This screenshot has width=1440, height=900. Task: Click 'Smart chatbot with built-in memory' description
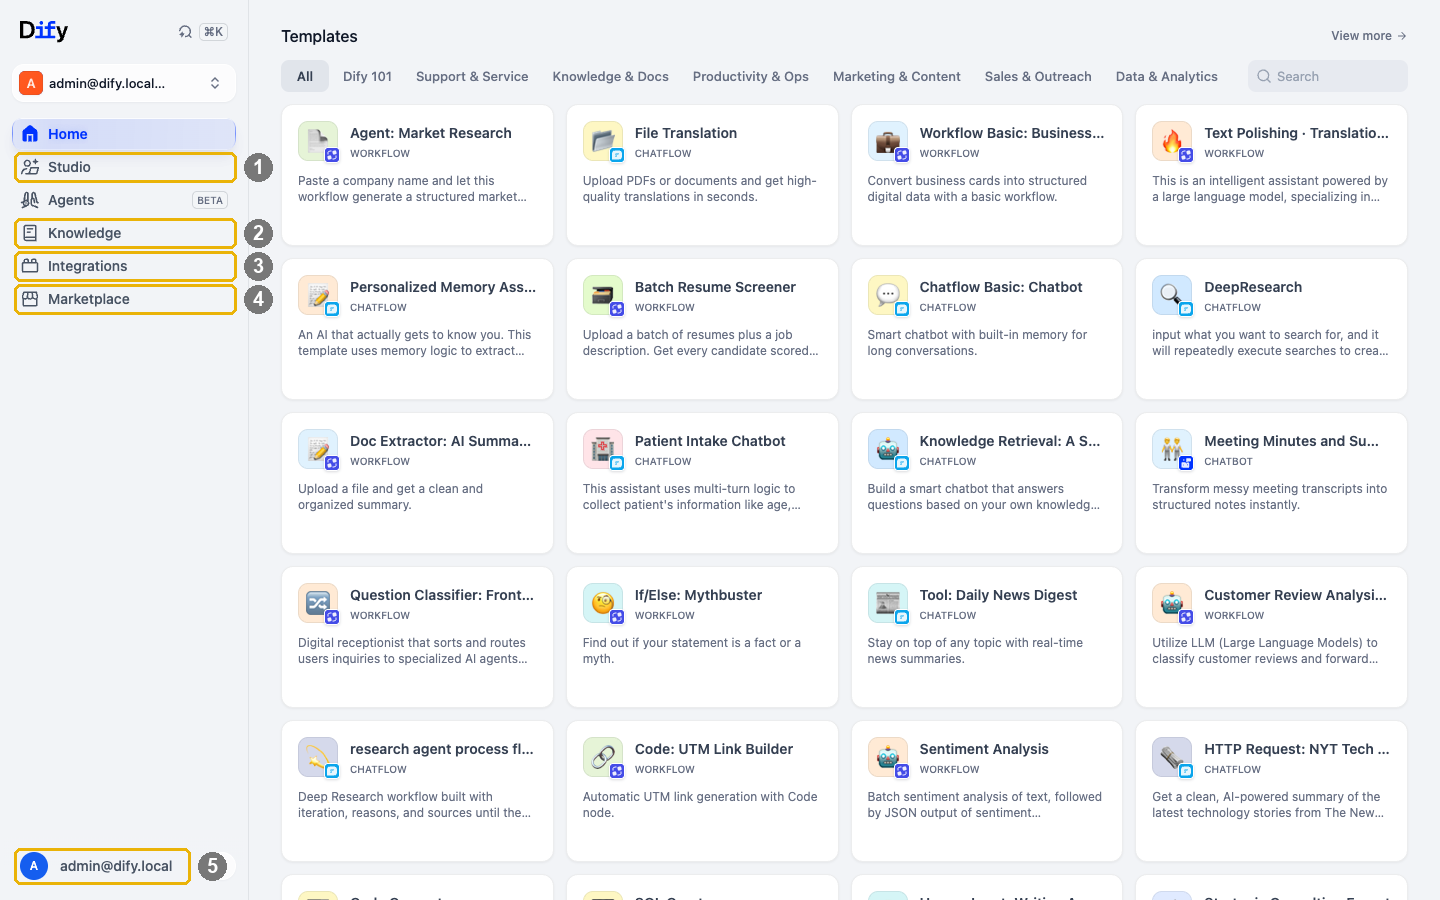[977, 343]
